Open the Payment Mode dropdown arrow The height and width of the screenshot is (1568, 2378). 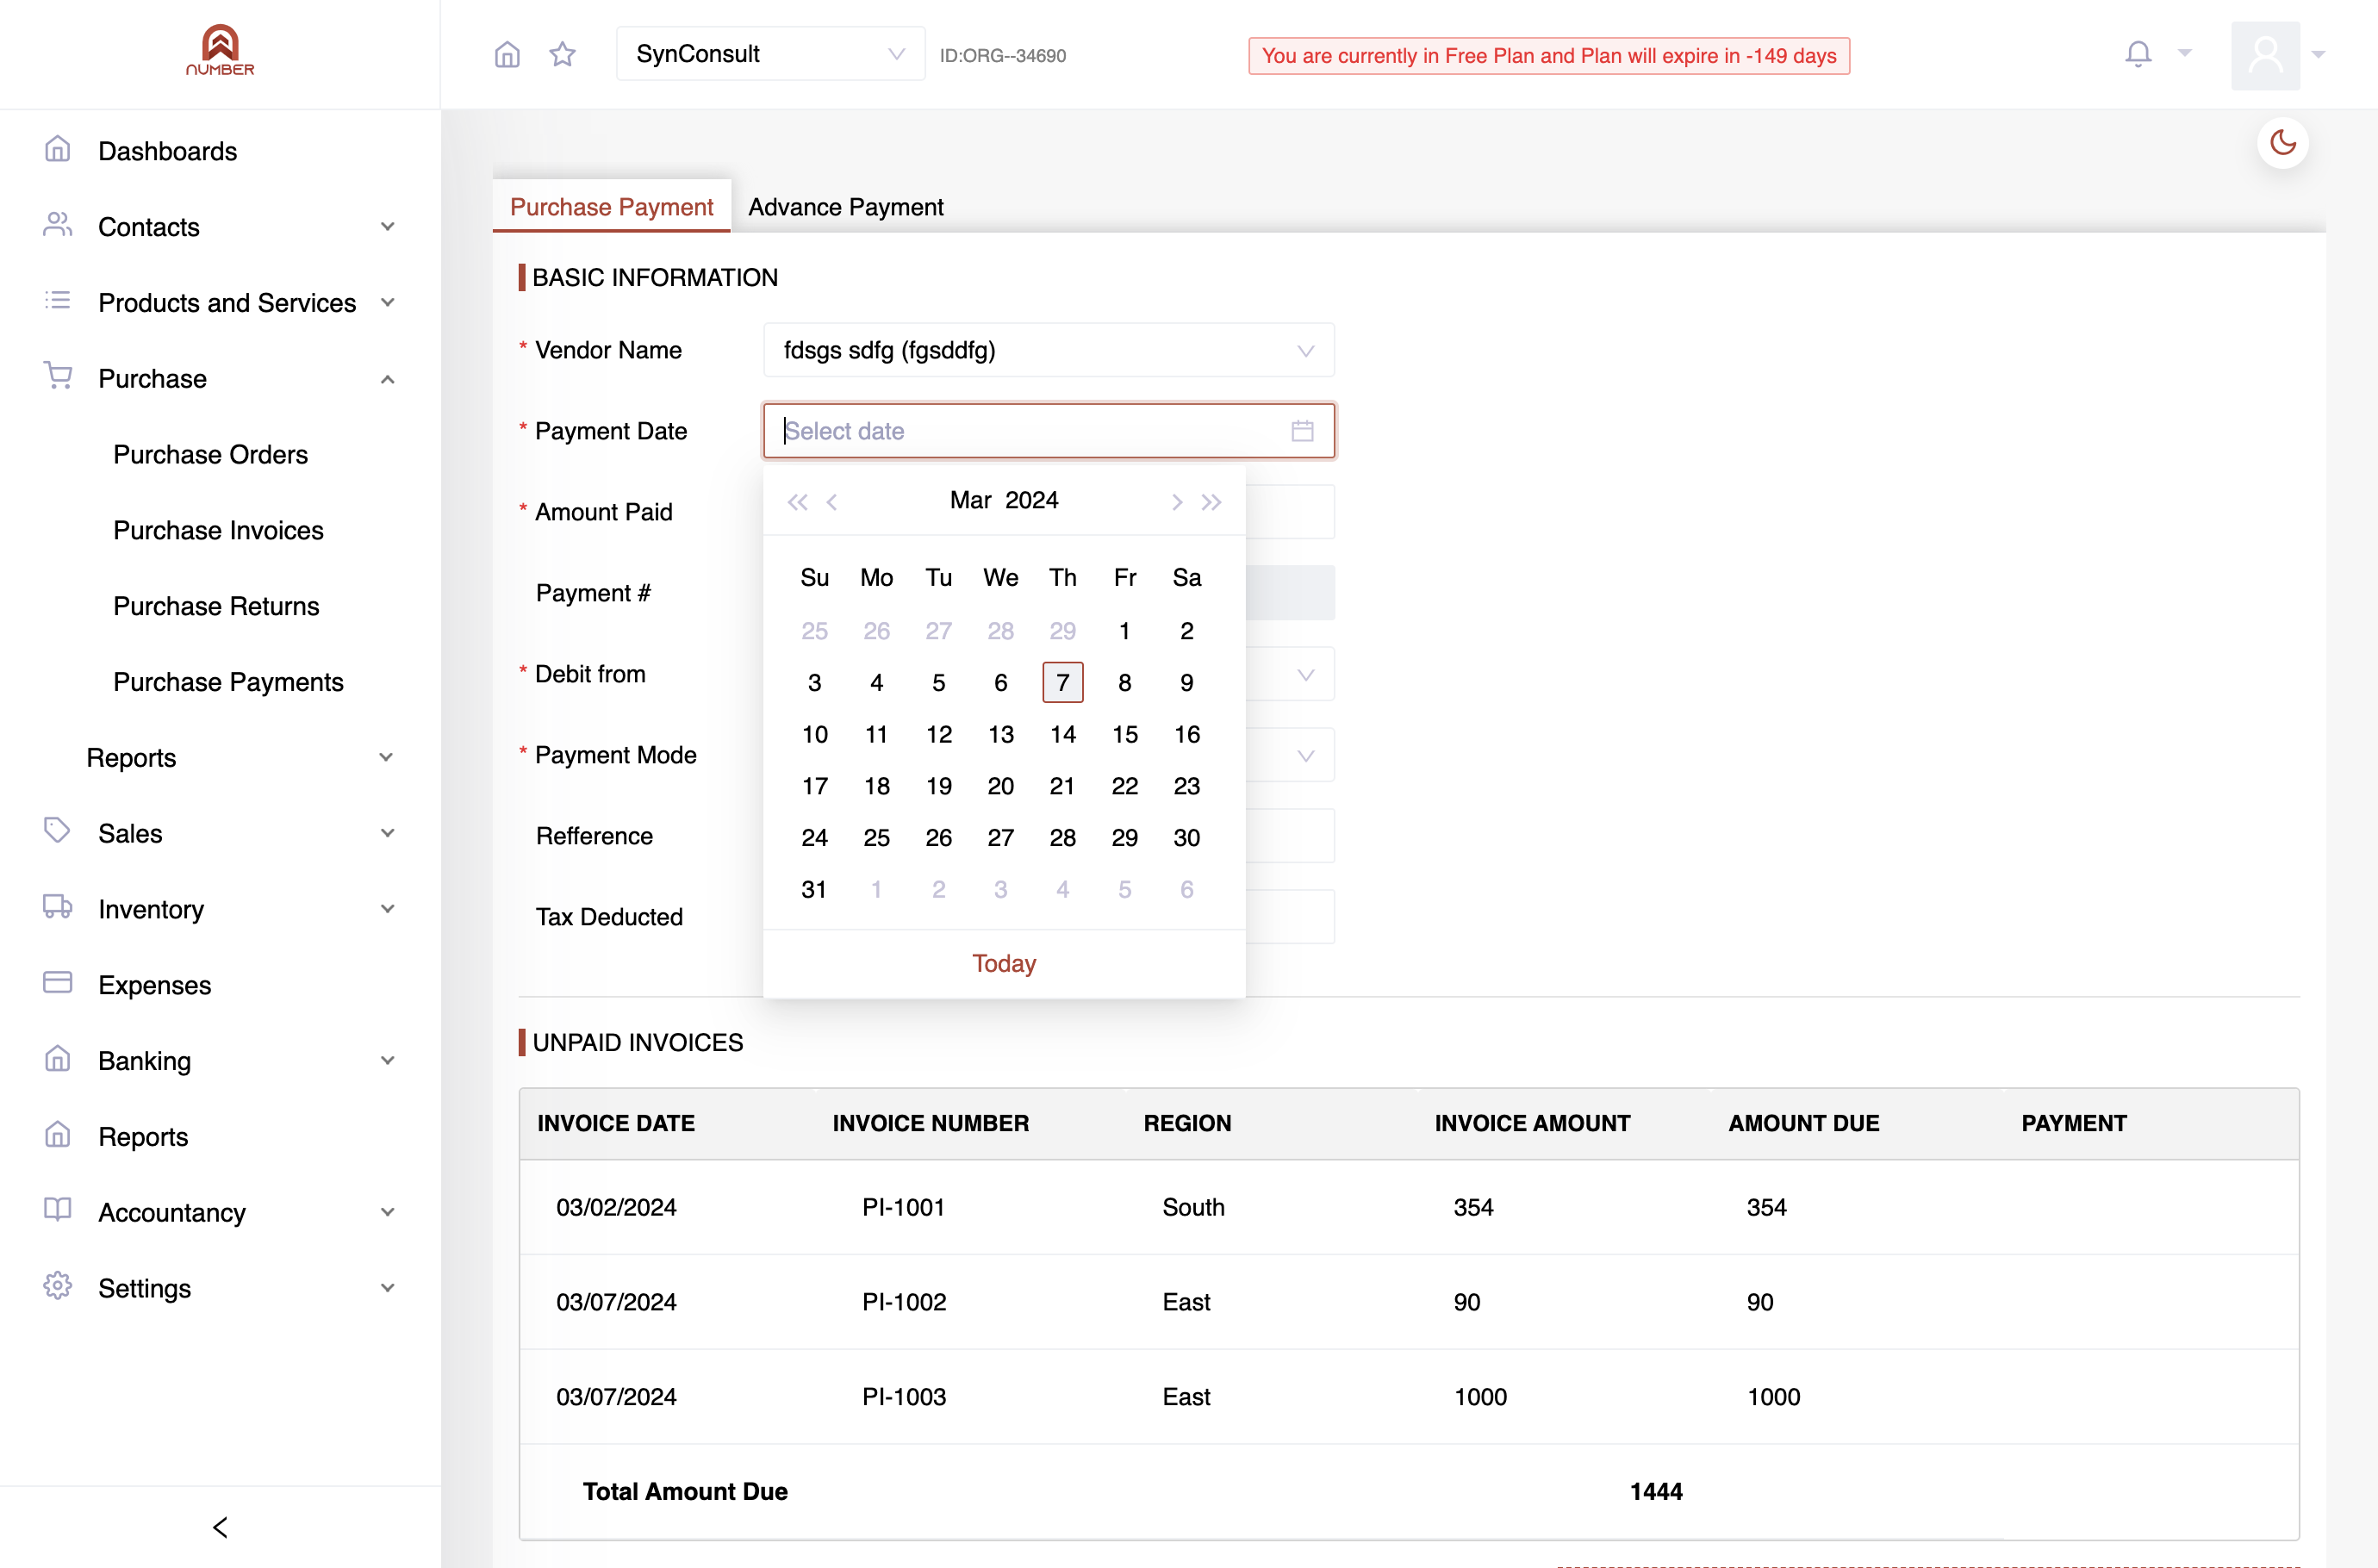click(x=1305, y=756)
